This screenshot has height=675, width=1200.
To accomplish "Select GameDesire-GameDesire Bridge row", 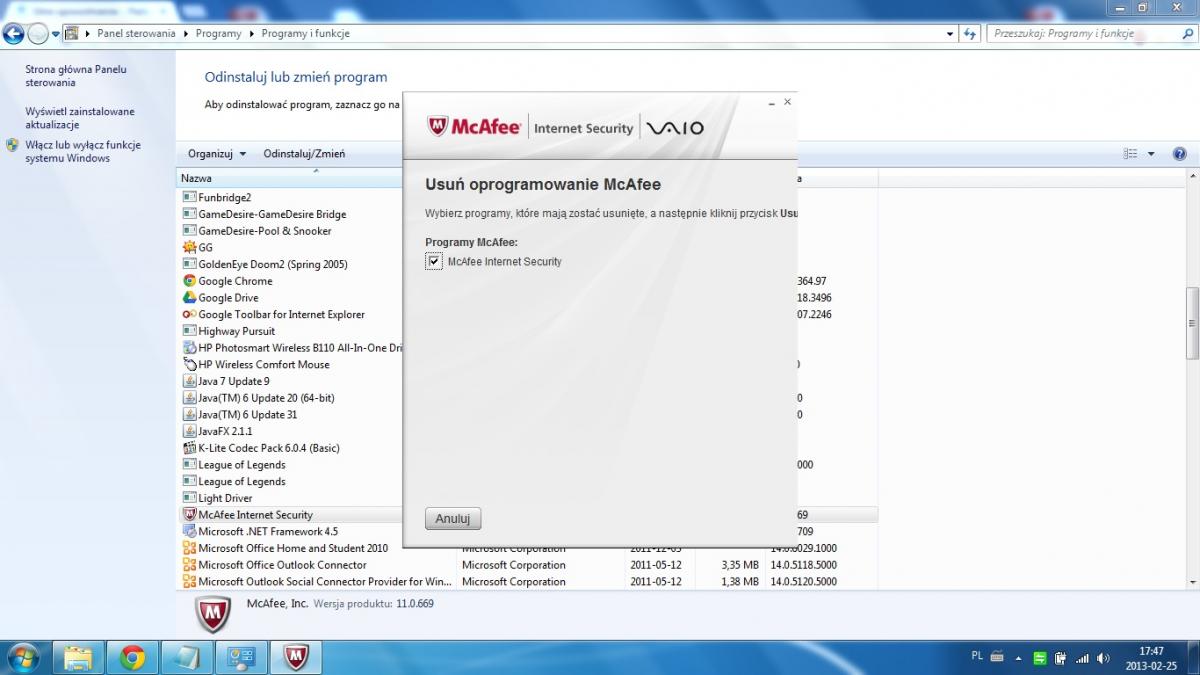I will click(x=272, y=214).
